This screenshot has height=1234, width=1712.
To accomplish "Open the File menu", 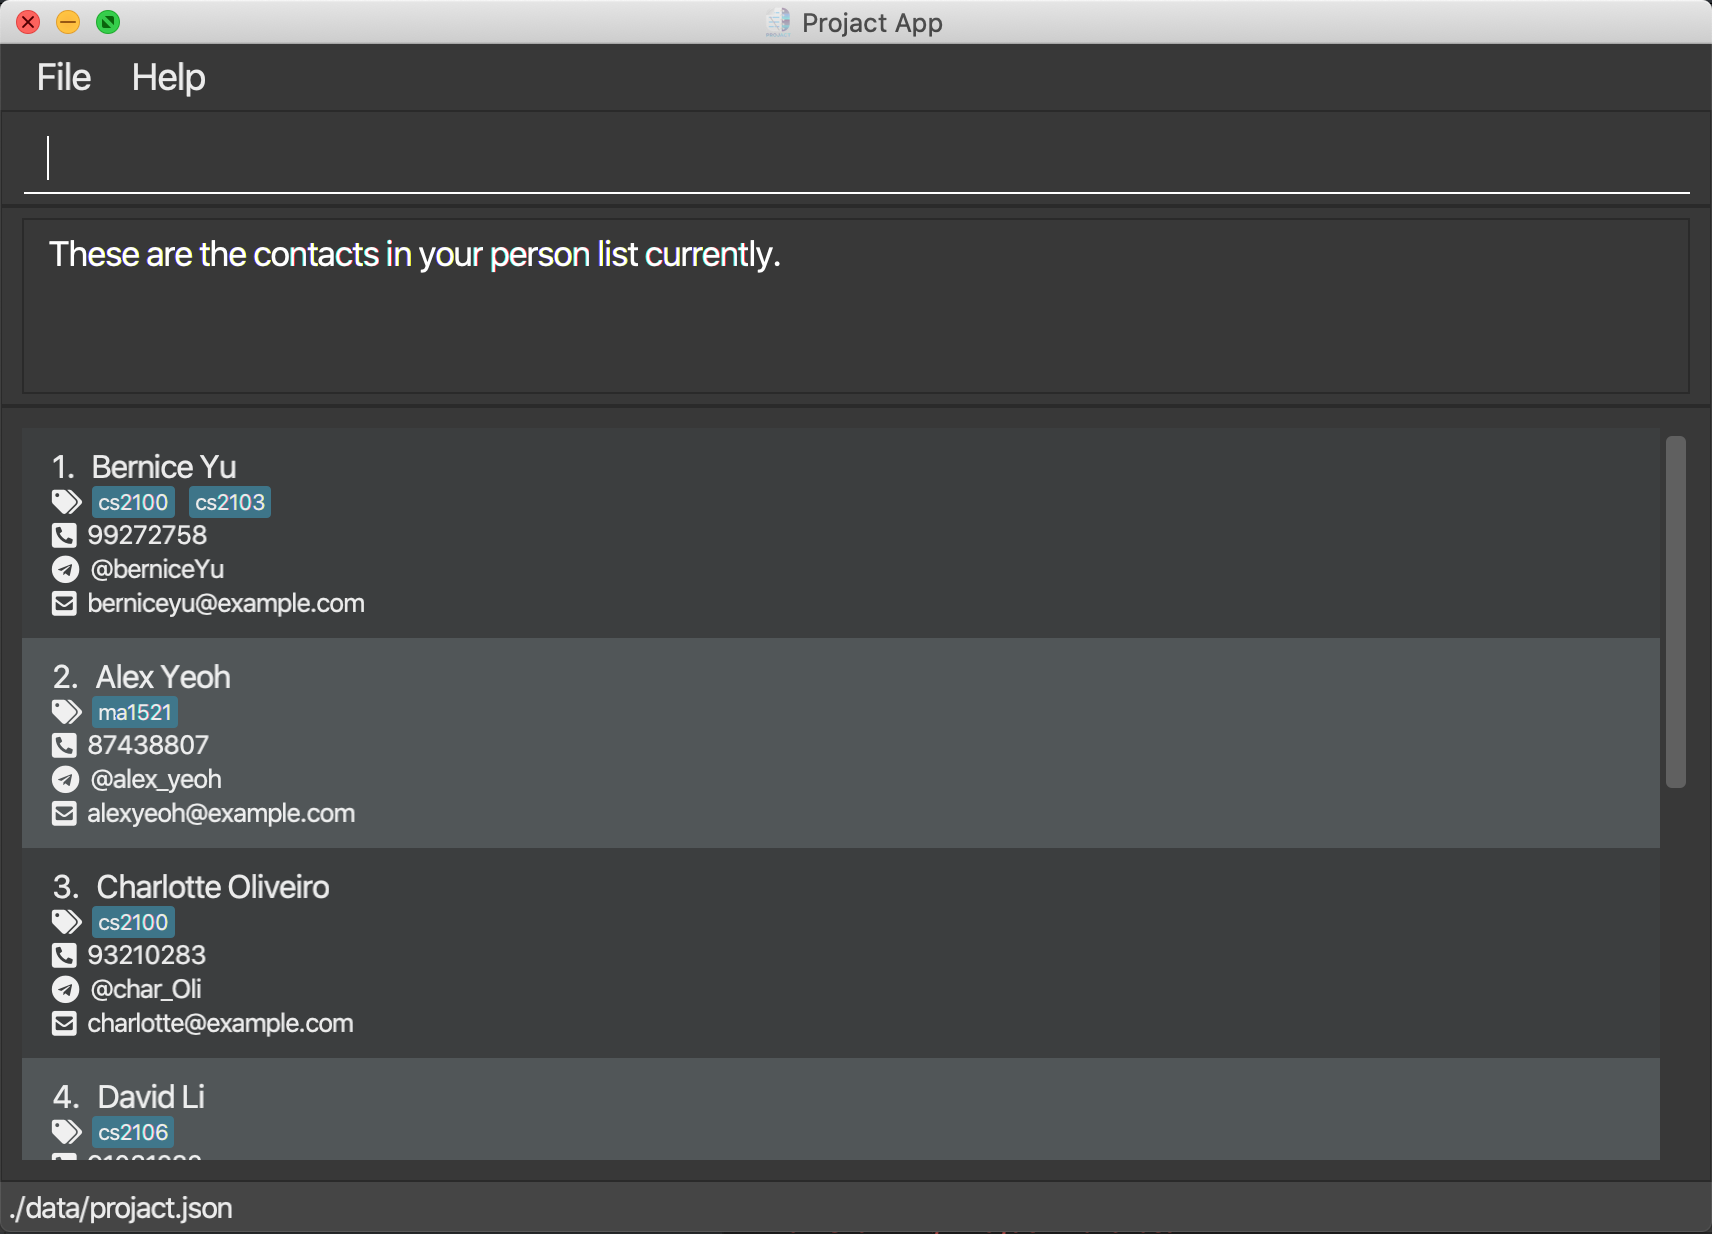I will [x=64, y=77].
